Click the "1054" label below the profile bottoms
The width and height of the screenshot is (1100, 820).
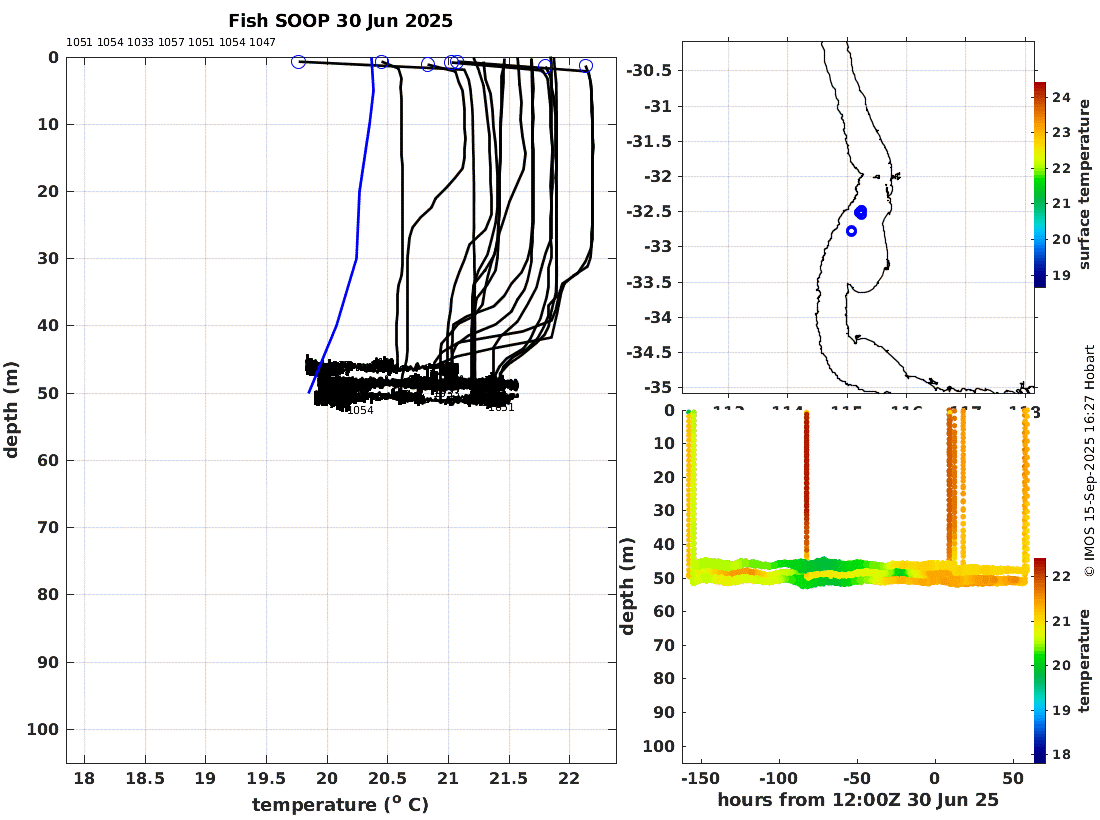[x=361, y=410]
